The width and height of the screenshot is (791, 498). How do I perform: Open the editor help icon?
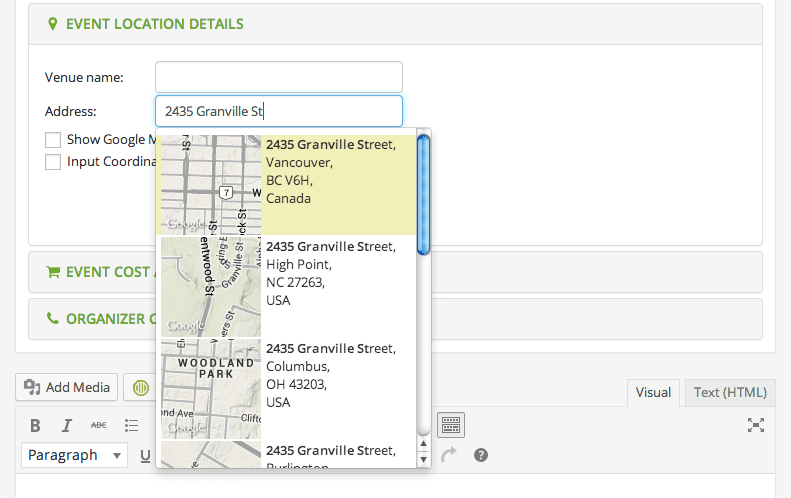click(x=481, y=455)
